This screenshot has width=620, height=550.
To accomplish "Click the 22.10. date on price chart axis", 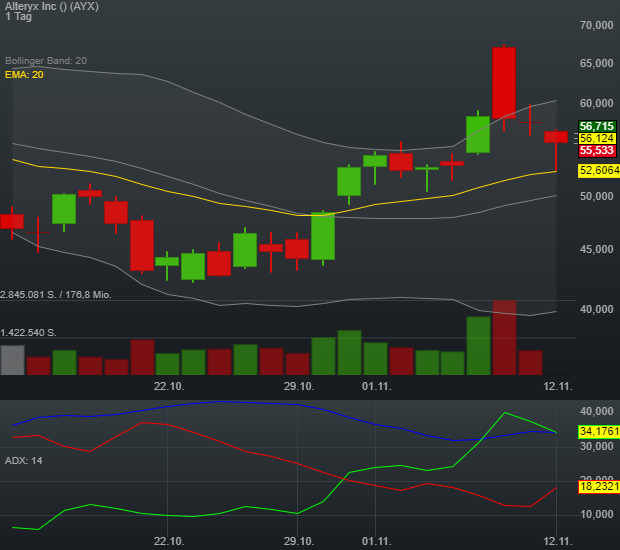I will click(169, 386).
